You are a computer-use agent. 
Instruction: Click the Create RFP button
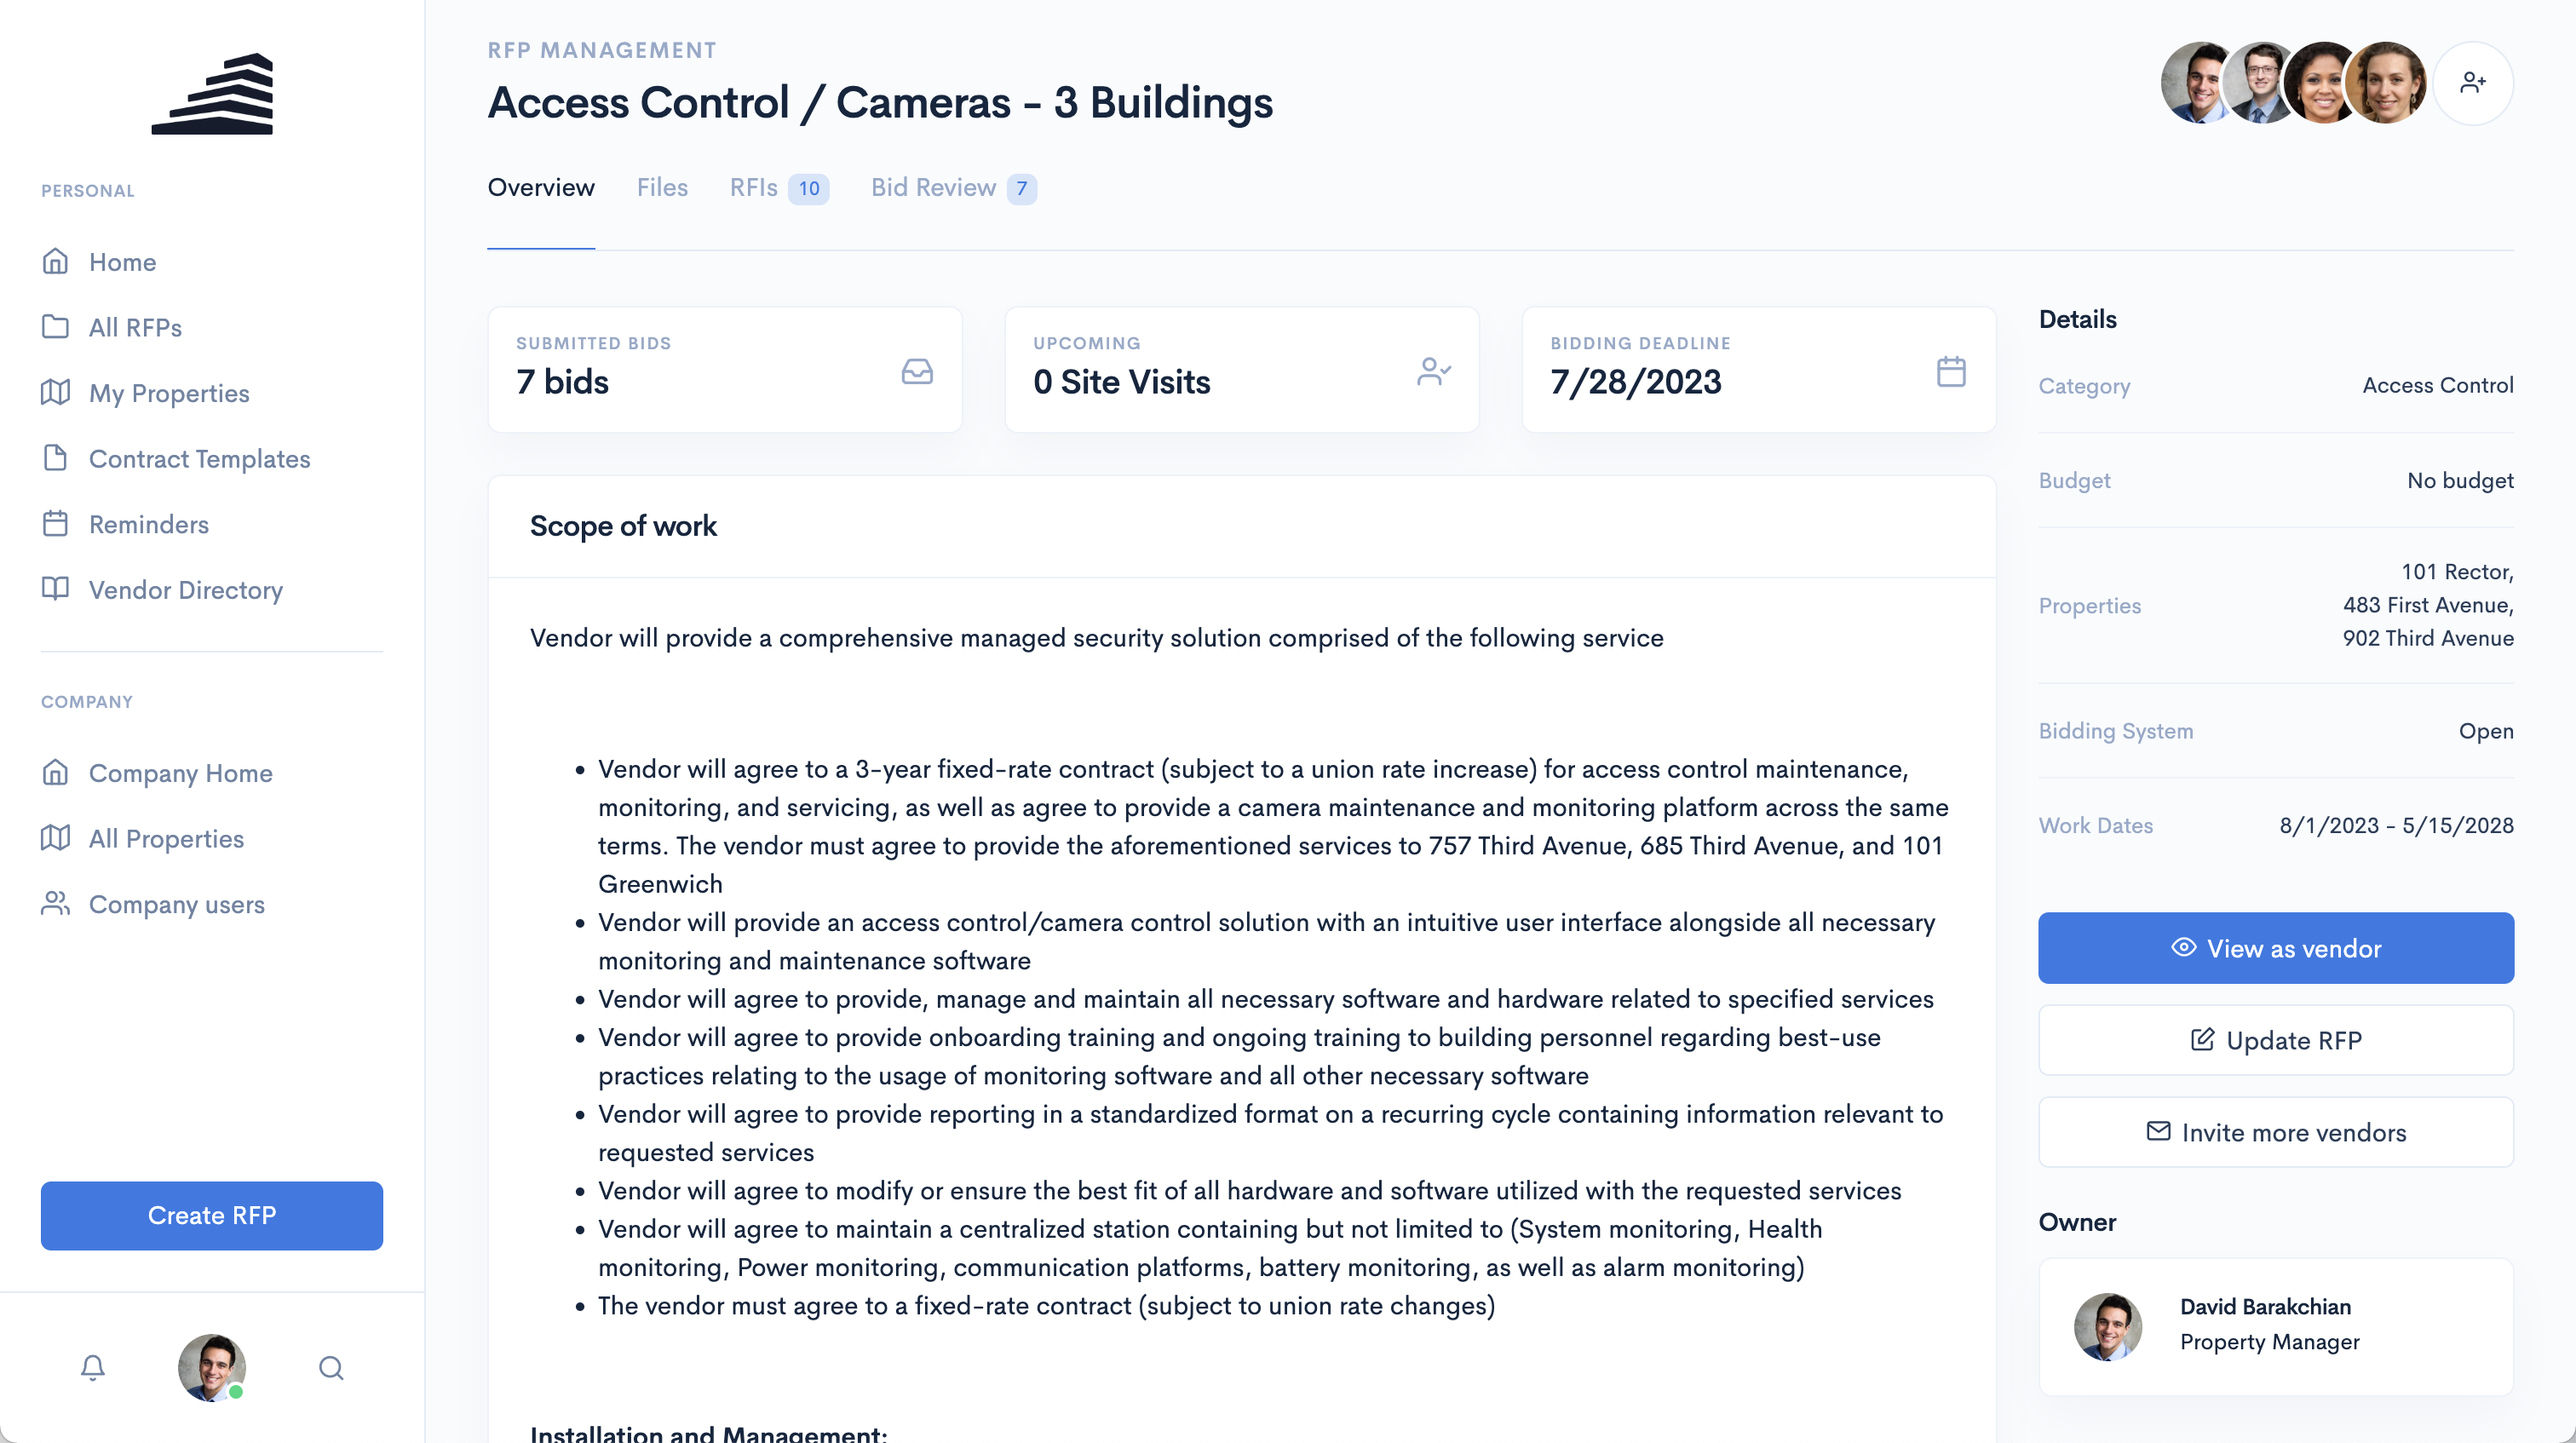[x=212, y=1215]
